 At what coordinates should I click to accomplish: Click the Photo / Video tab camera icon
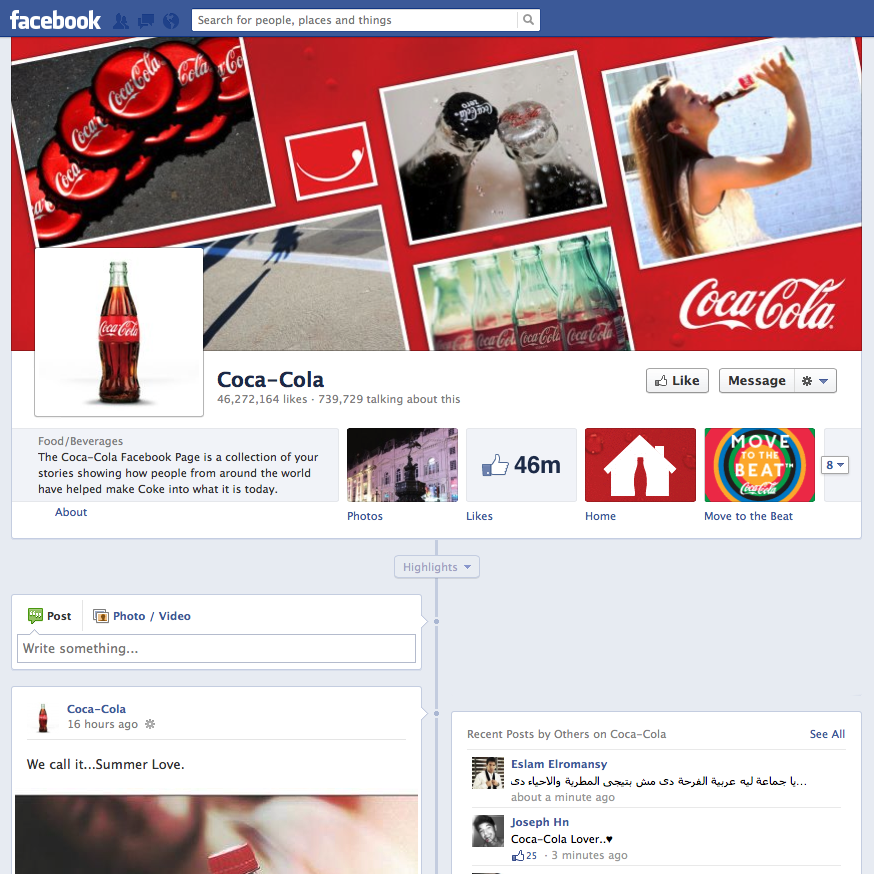click(x=101, y=616)
